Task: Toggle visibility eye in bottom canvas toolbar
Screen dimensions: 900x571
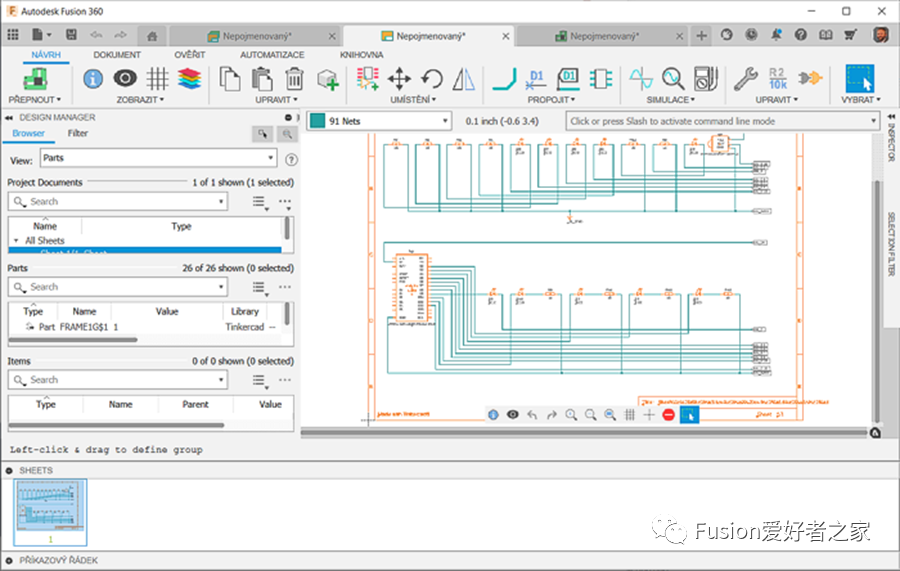Action: pos(512,414)
